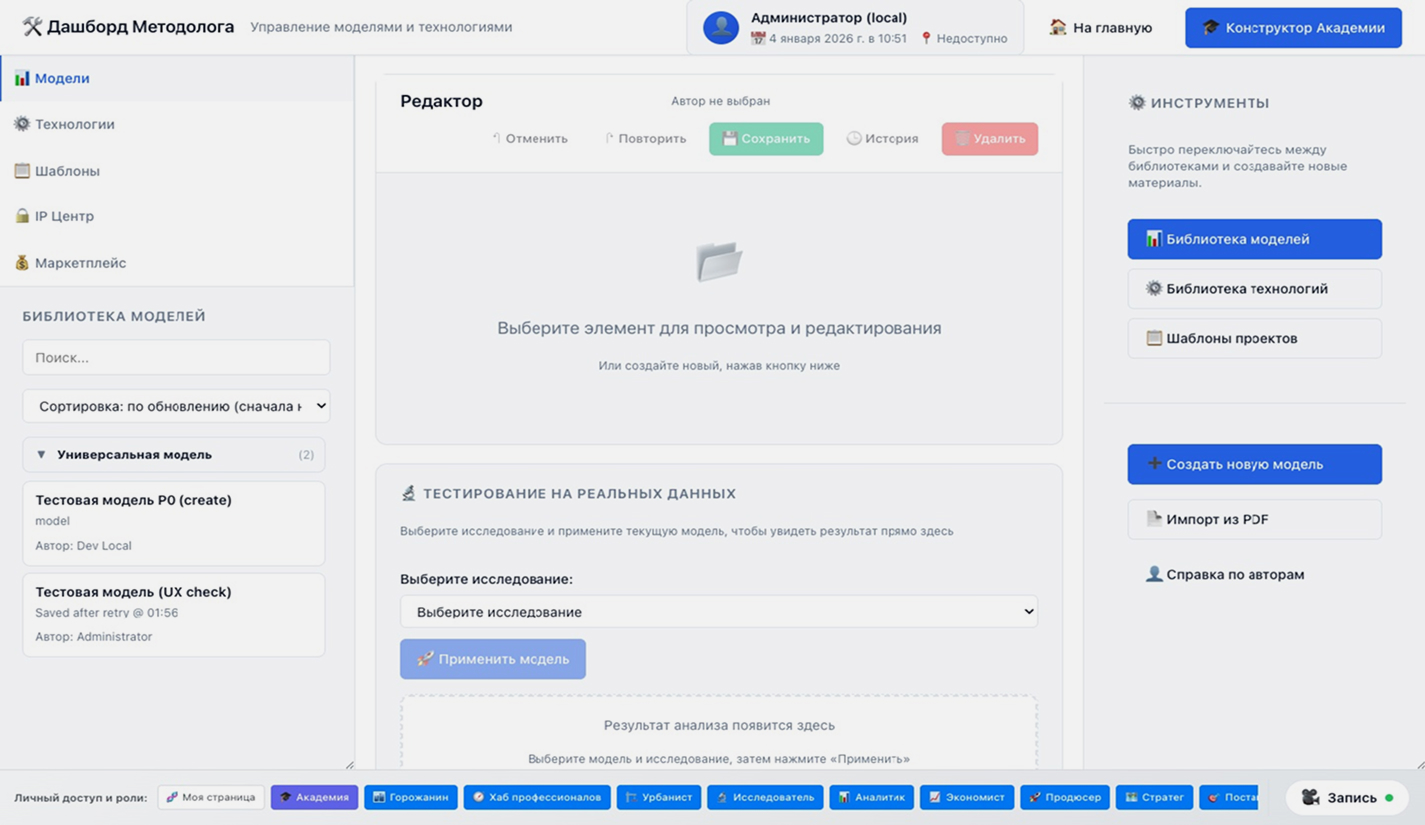1425x825 pixels.
Task: Open the Выберите исследование dropdown
Action: (718, 612)
